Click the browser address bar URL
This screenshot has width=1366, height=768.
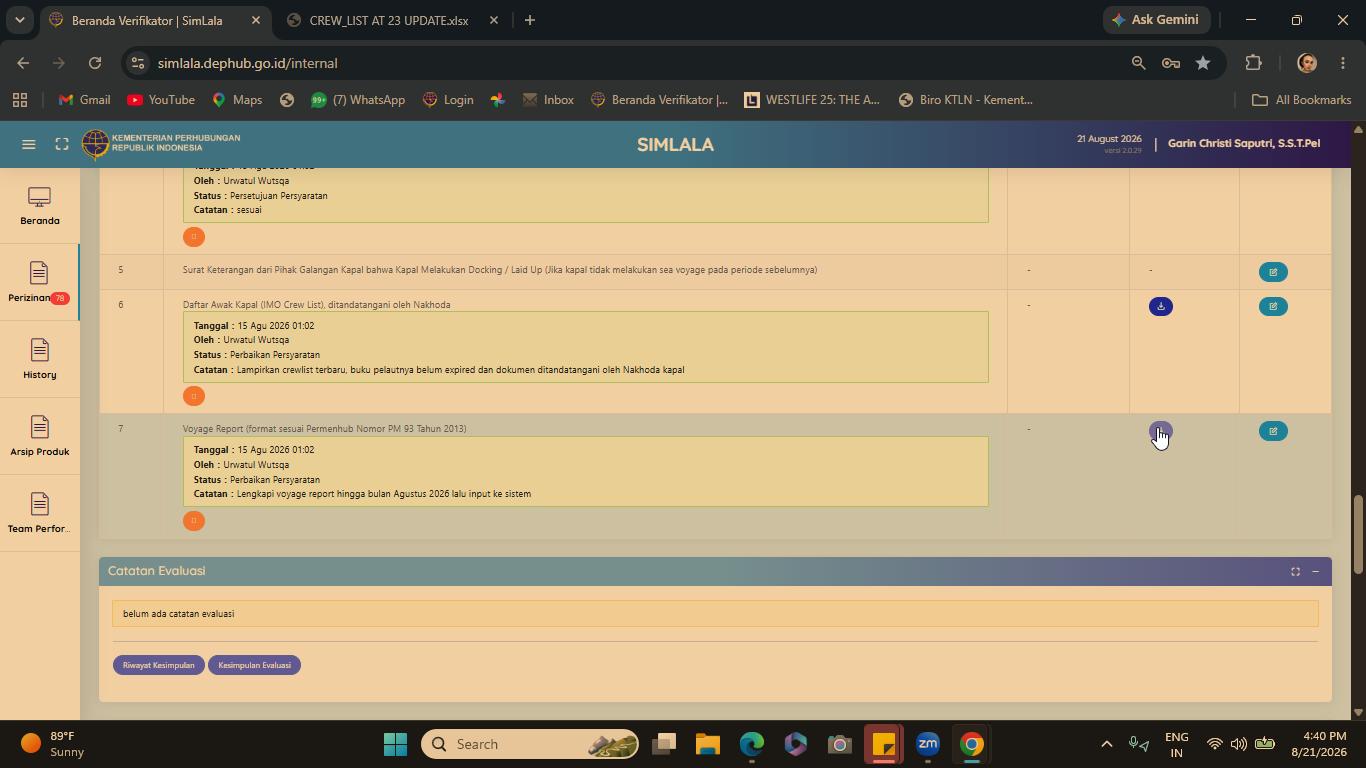click(x=247, y=63)
